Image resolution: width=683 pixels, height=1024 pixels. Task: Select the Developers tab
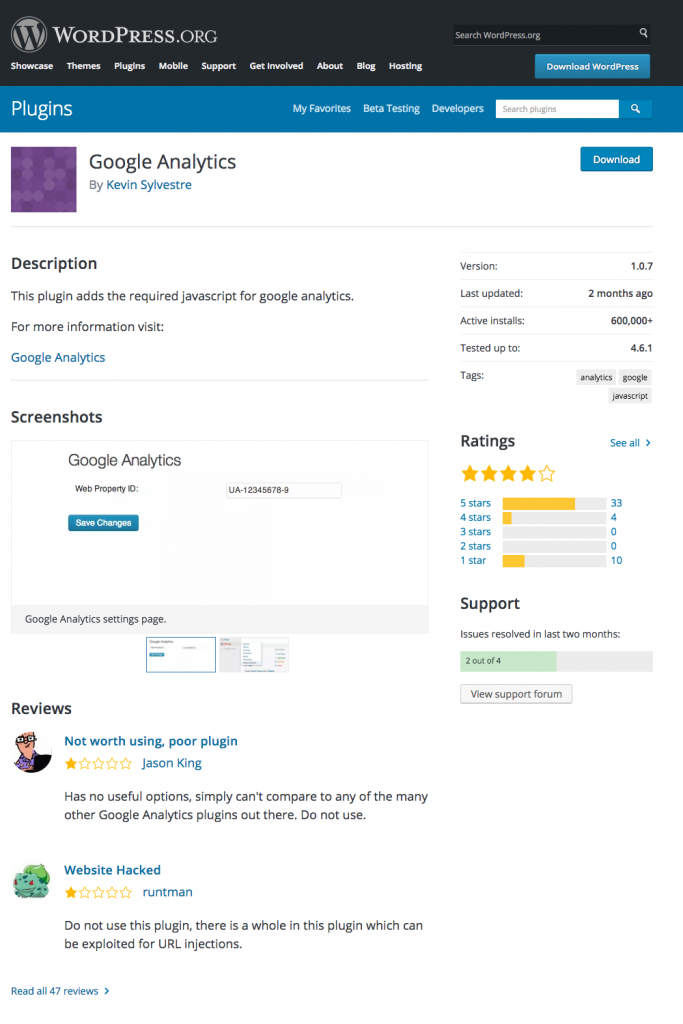point(457,108)
